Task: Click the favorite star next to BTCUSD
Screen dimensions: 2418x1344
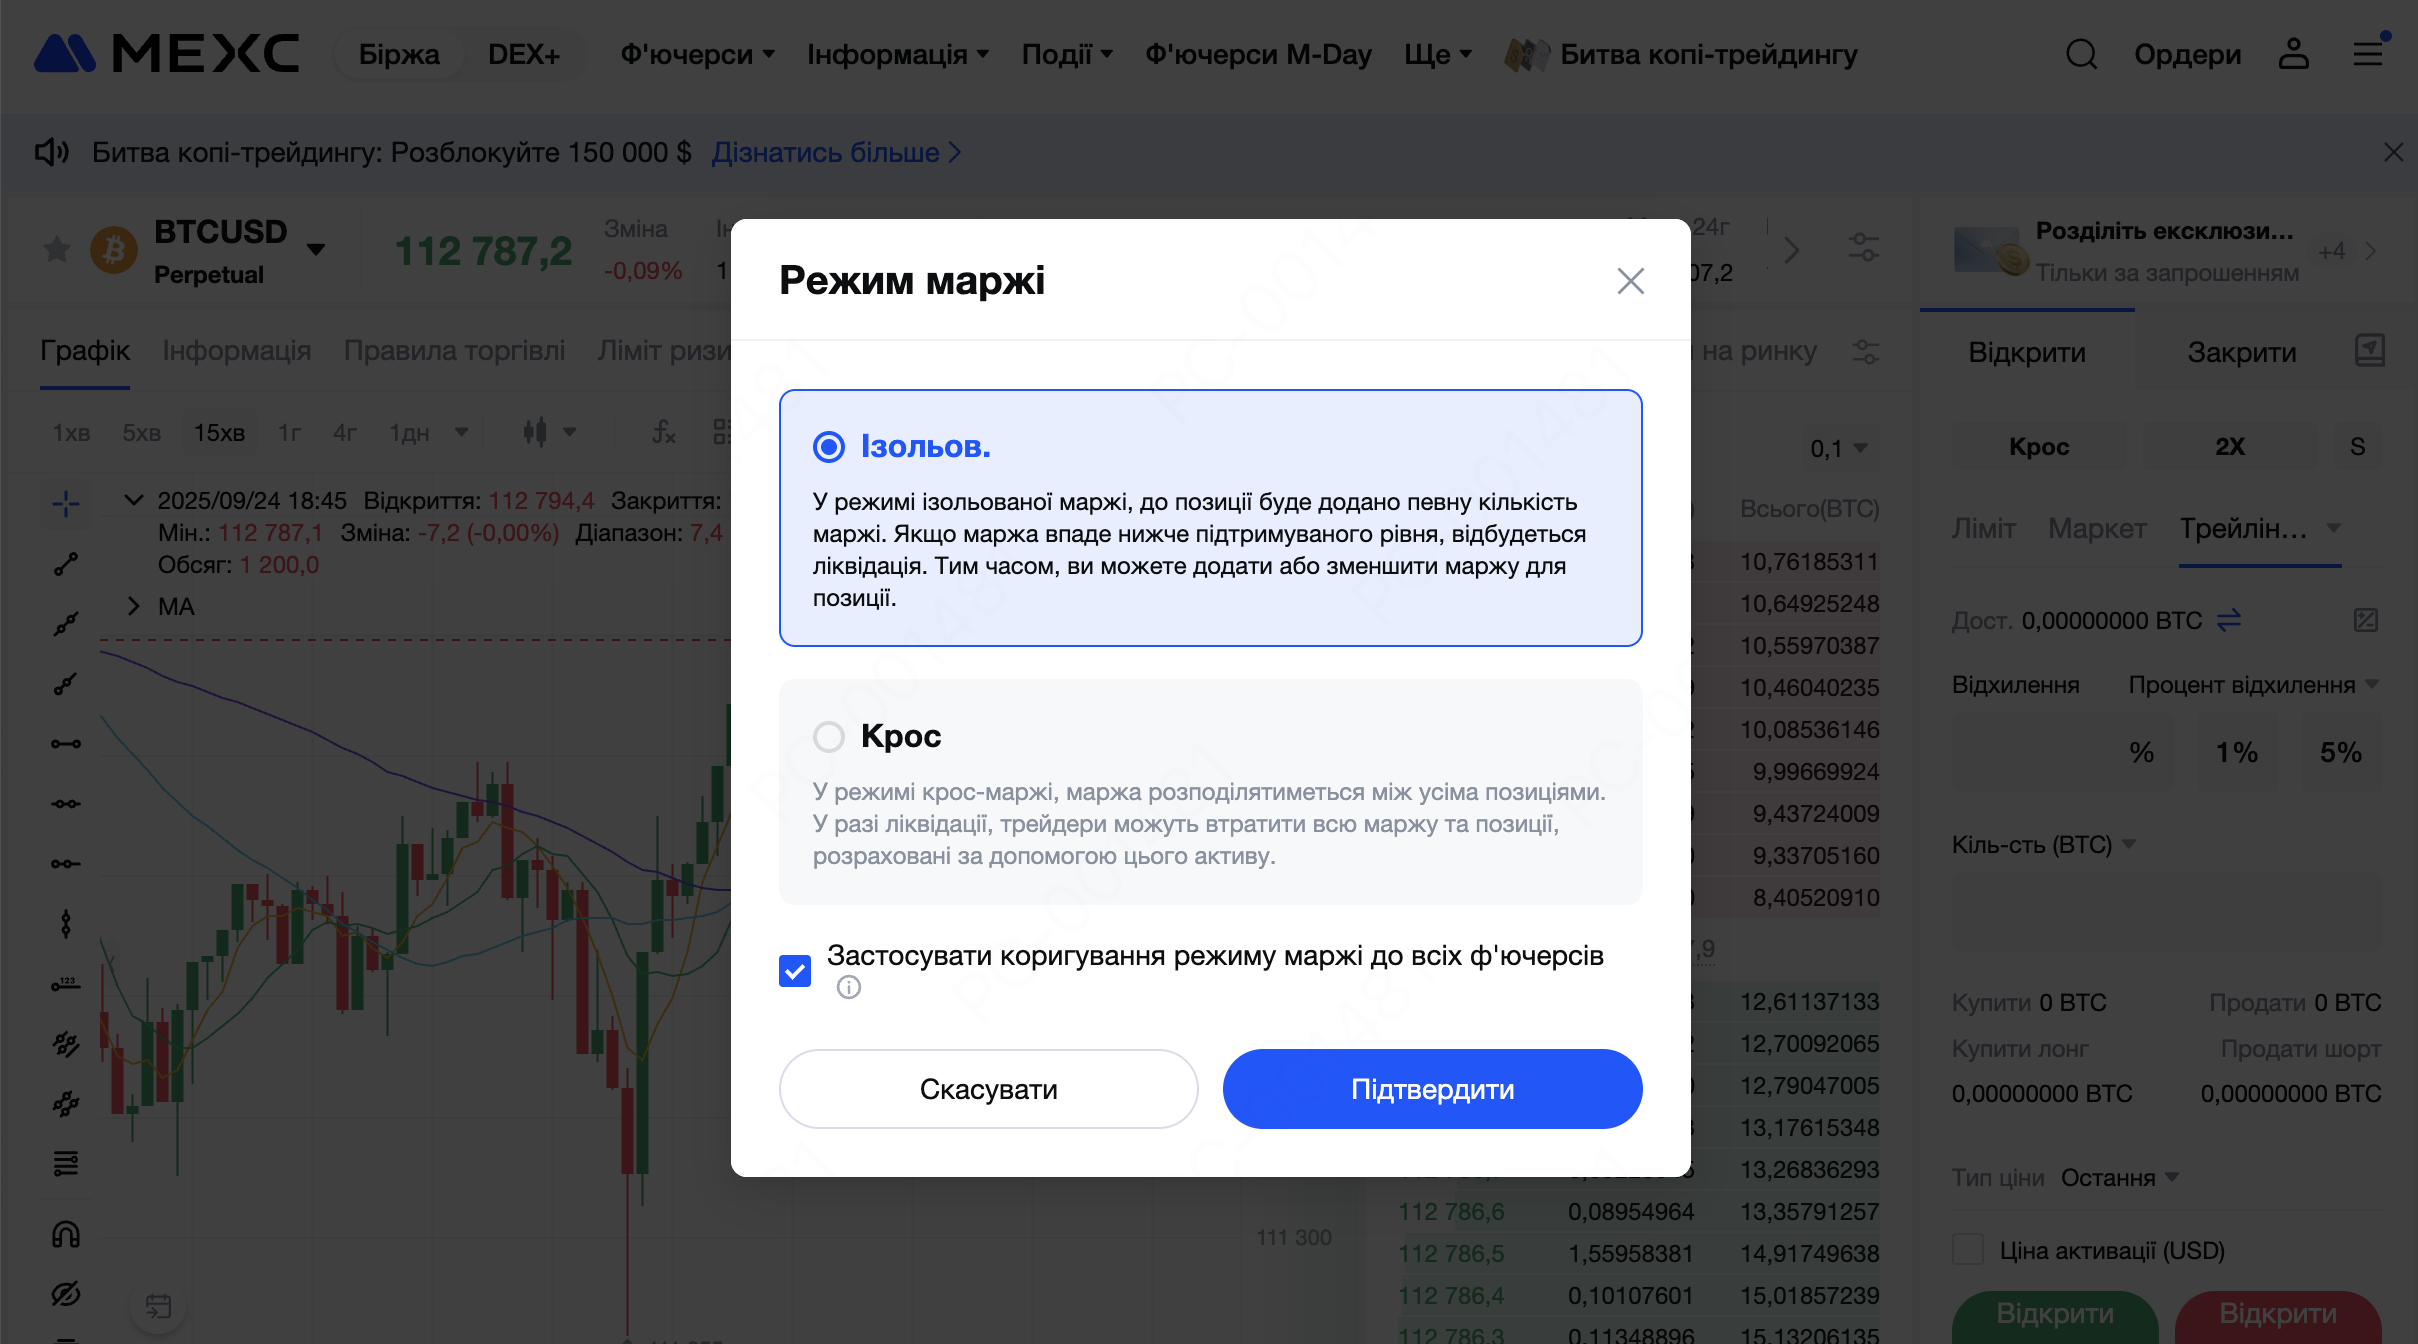Action: tap(57, 249)
